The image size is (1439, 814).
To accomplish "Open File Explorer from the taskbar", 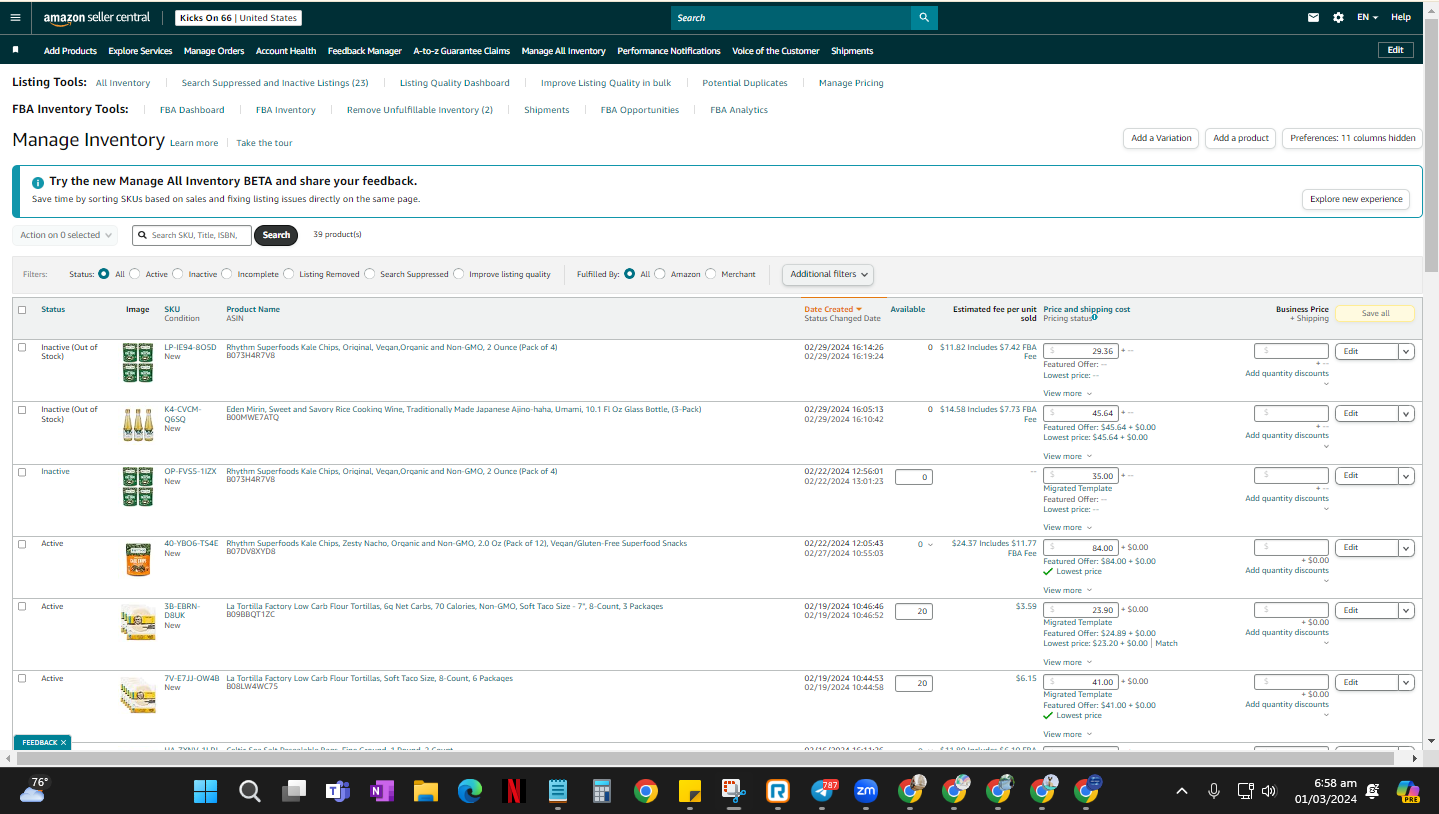I will [426, 792].
